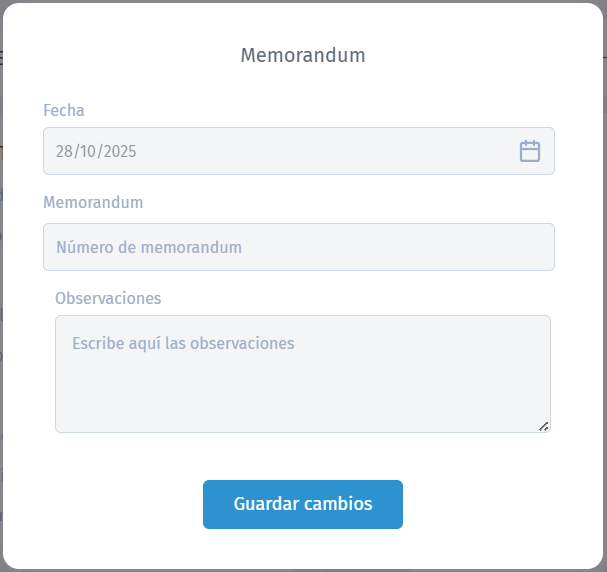Click the Observaciones textarea resize handle

tap(543, 426)
